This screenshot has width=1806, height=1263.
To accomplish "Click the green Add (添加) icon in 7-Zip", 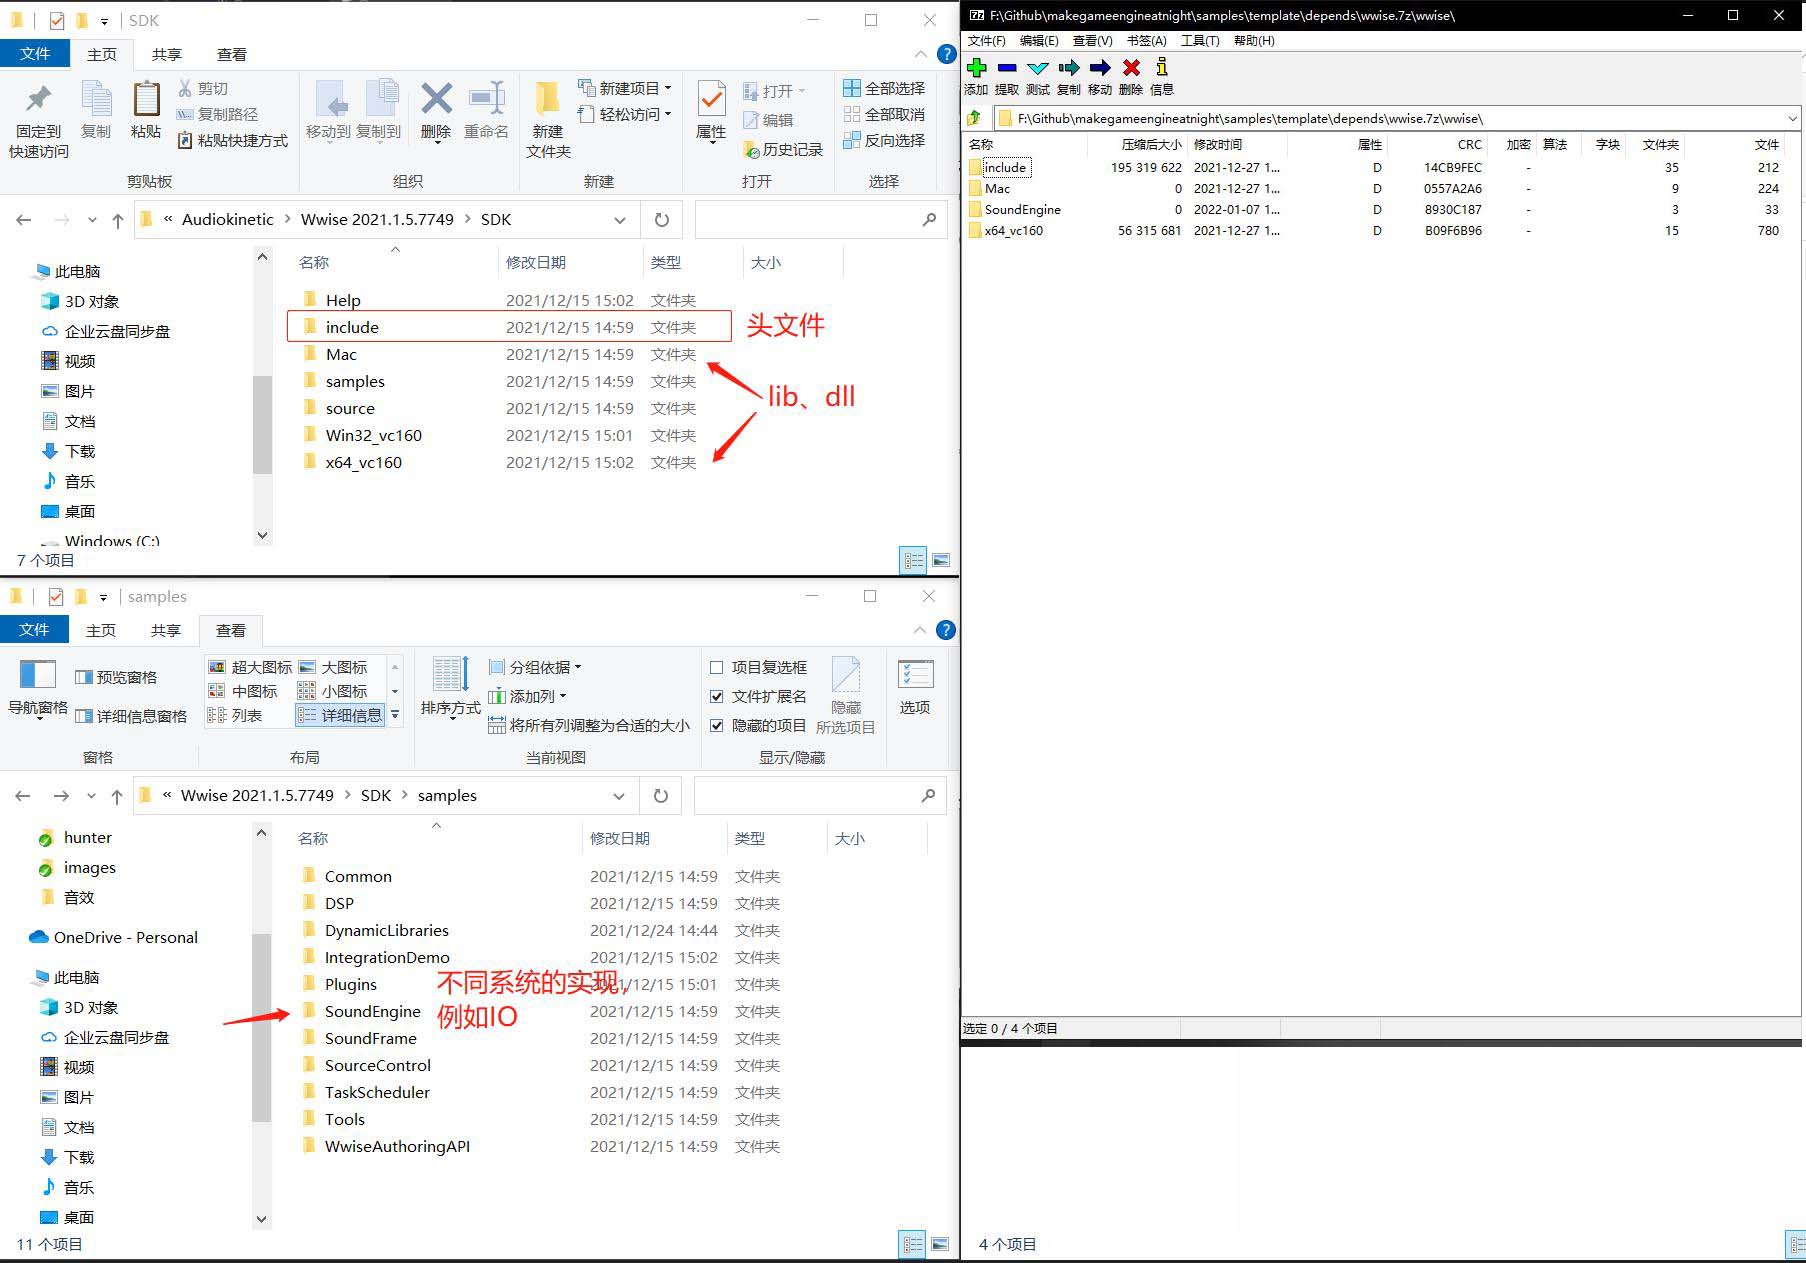I will point(977,68).
